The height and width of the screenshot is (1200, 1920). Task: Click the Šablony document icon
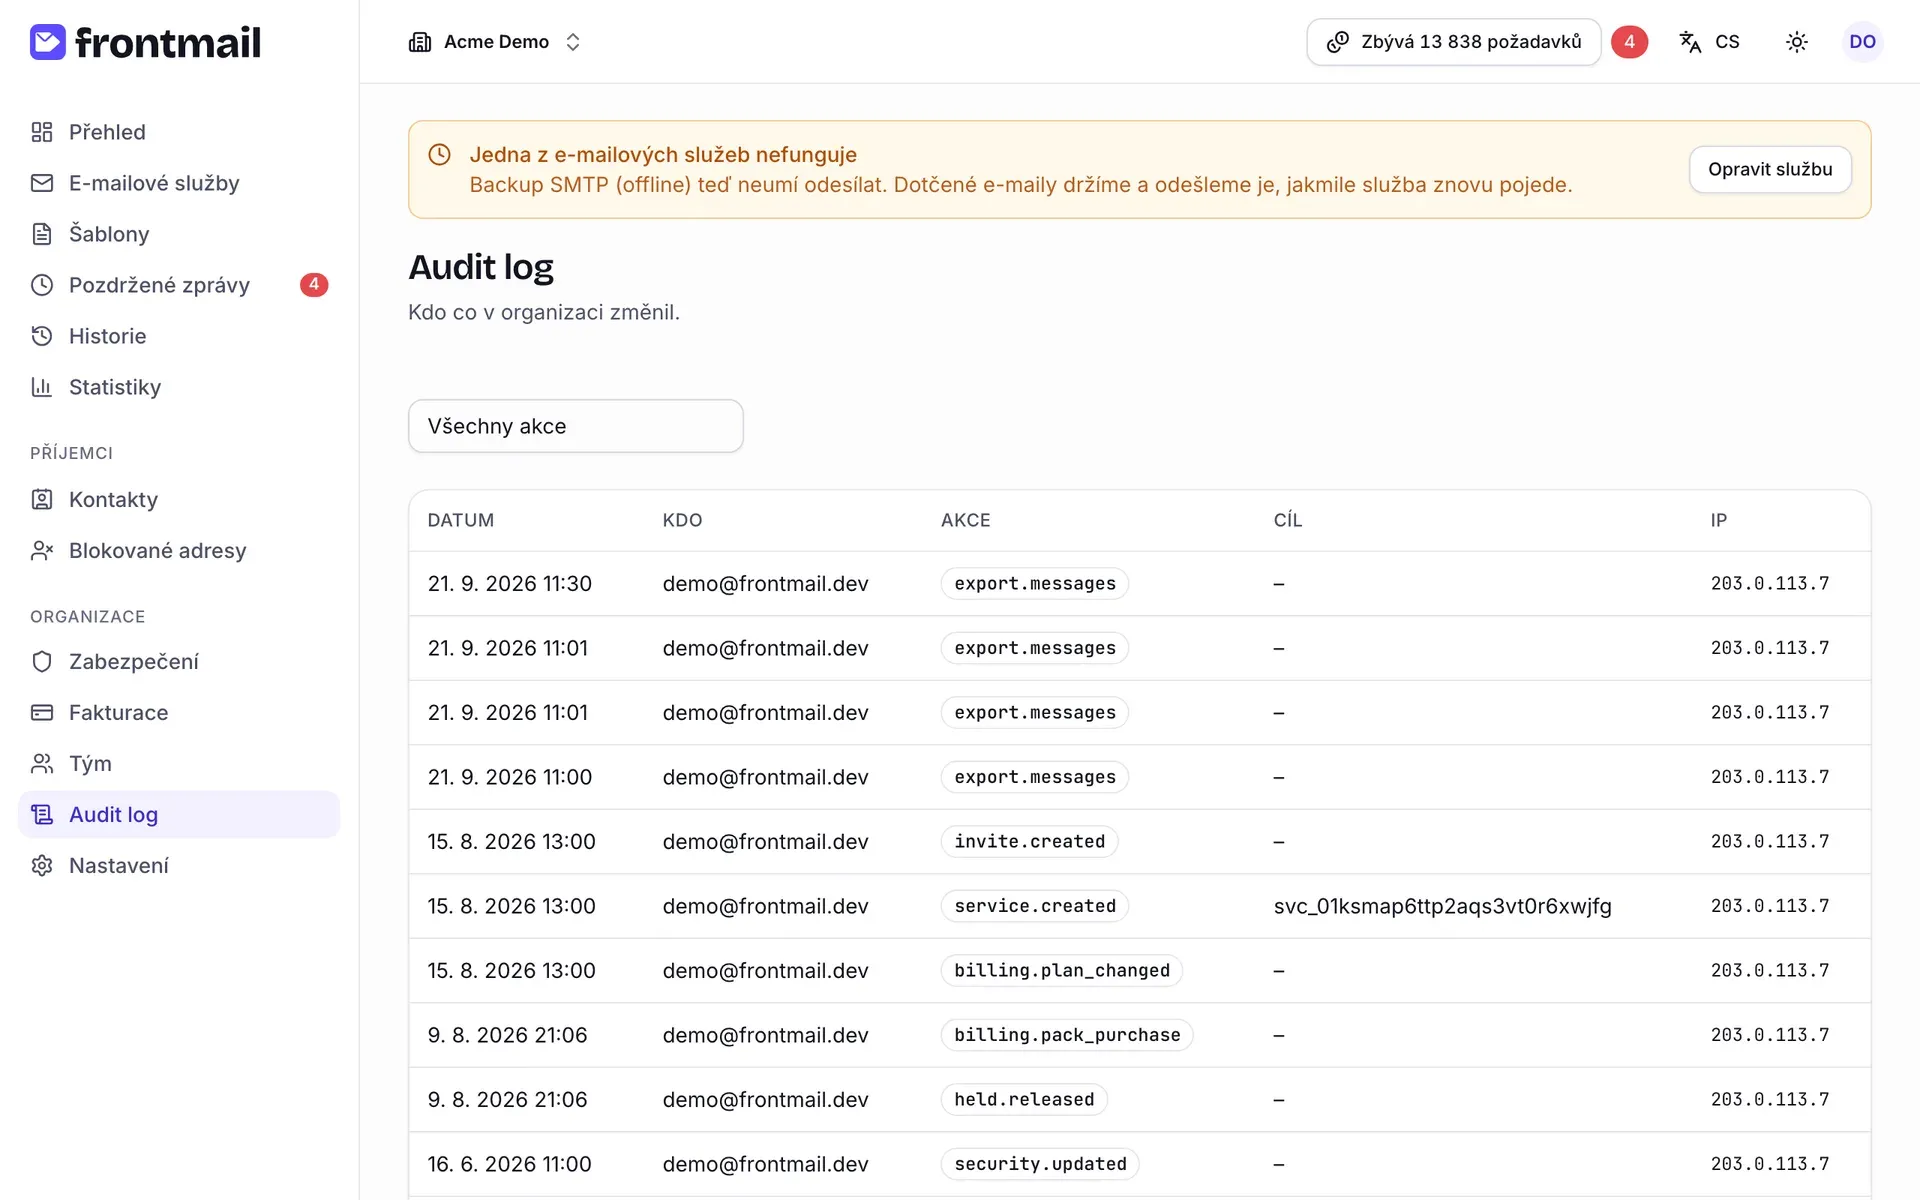(42, 234)
